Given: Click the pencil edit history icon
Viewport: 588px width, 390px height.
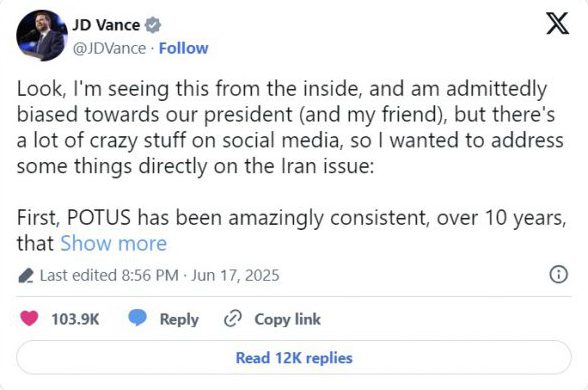Looking at the screenshot, I should coord(26,276).
